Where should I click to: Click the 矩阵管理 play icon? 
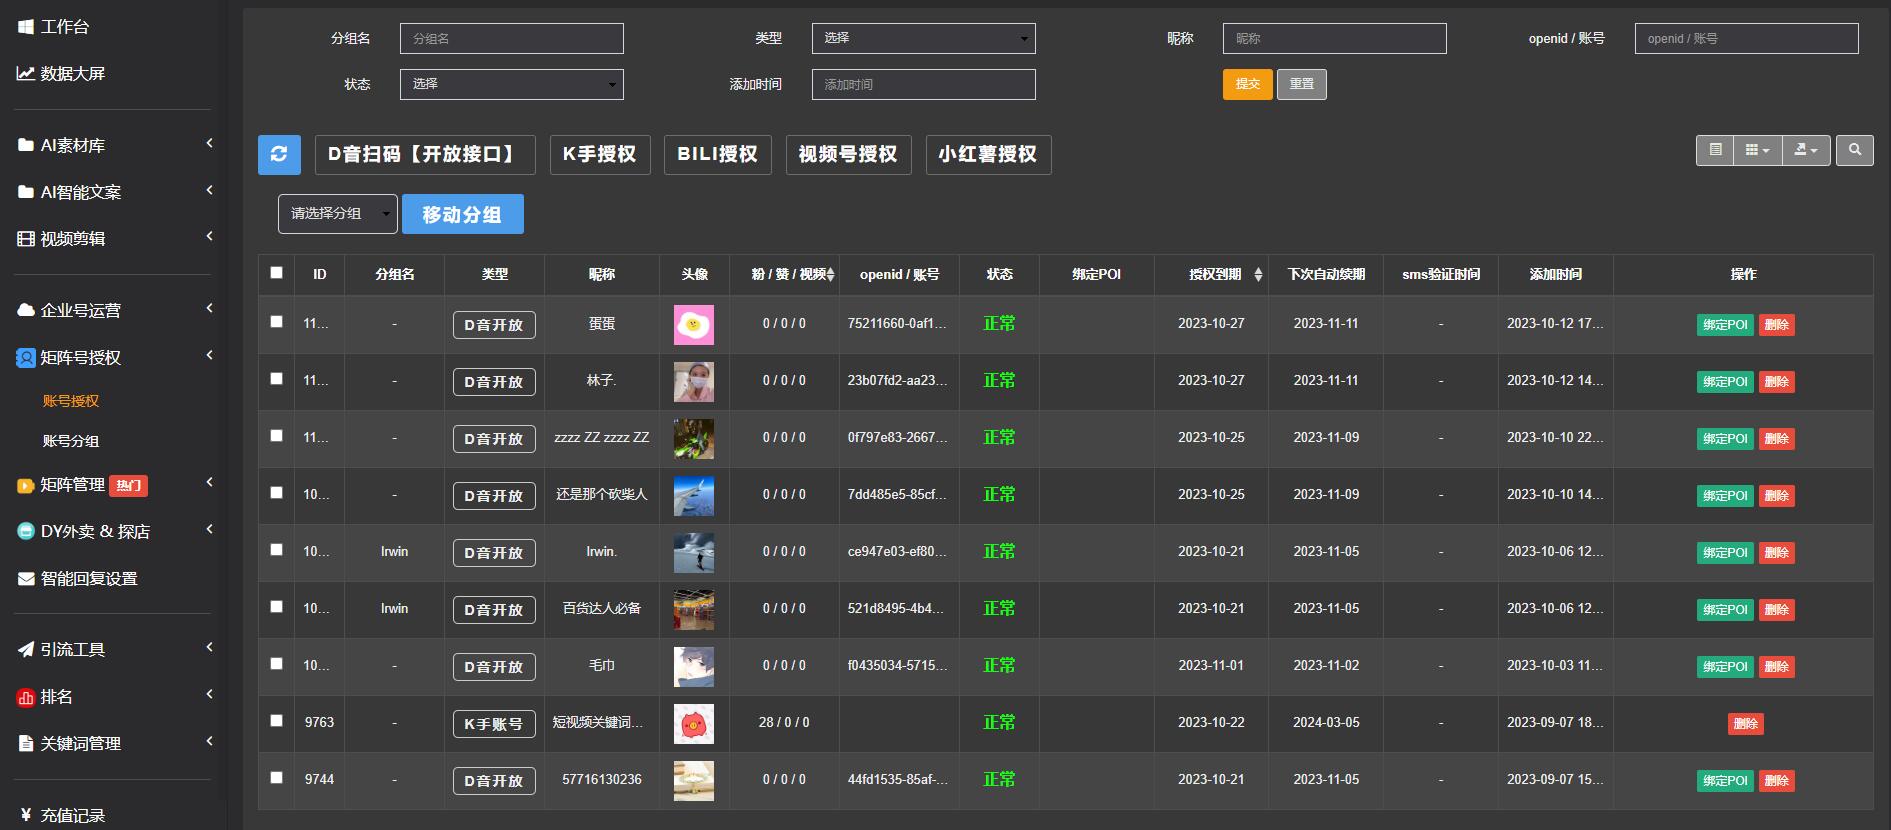[26, 485]
